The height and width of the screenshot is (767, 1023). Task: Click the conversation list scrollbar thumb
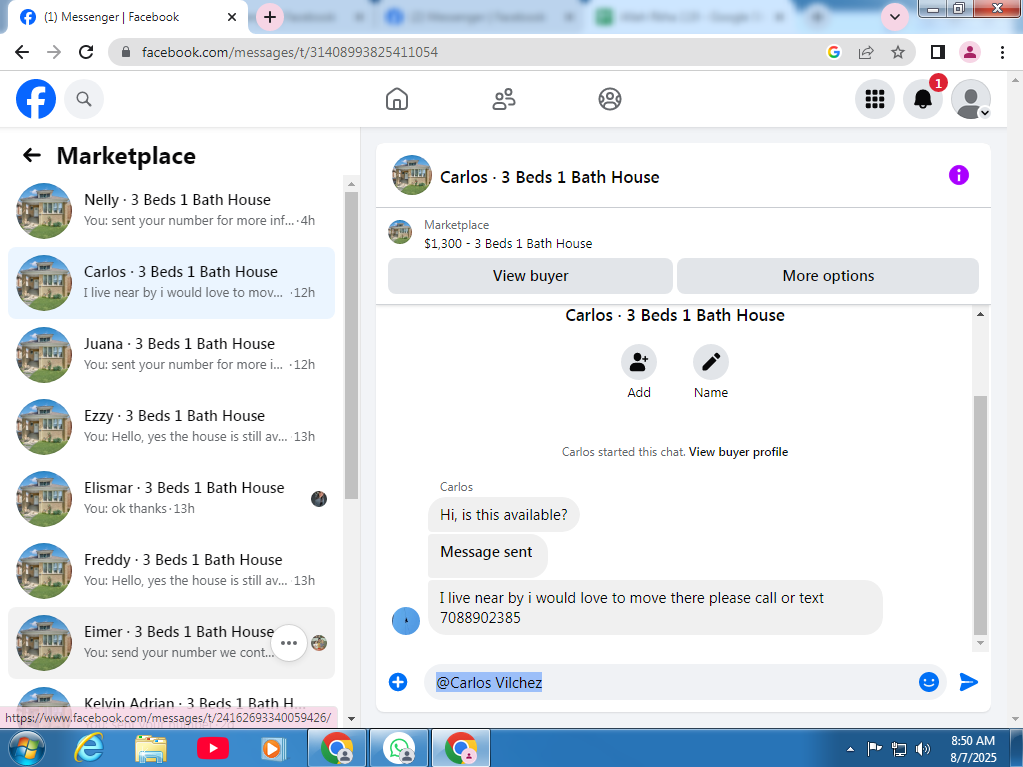(x=351, y=346)
